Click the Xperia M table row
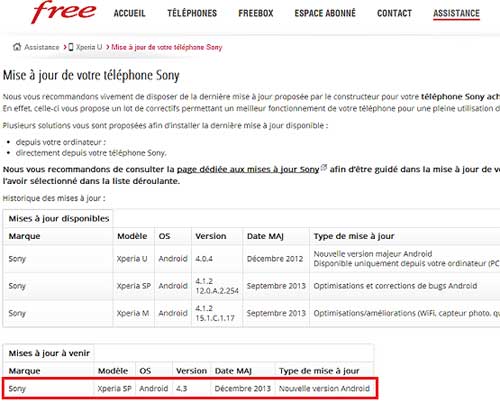500x403 pixels. (x=251, y=313)
